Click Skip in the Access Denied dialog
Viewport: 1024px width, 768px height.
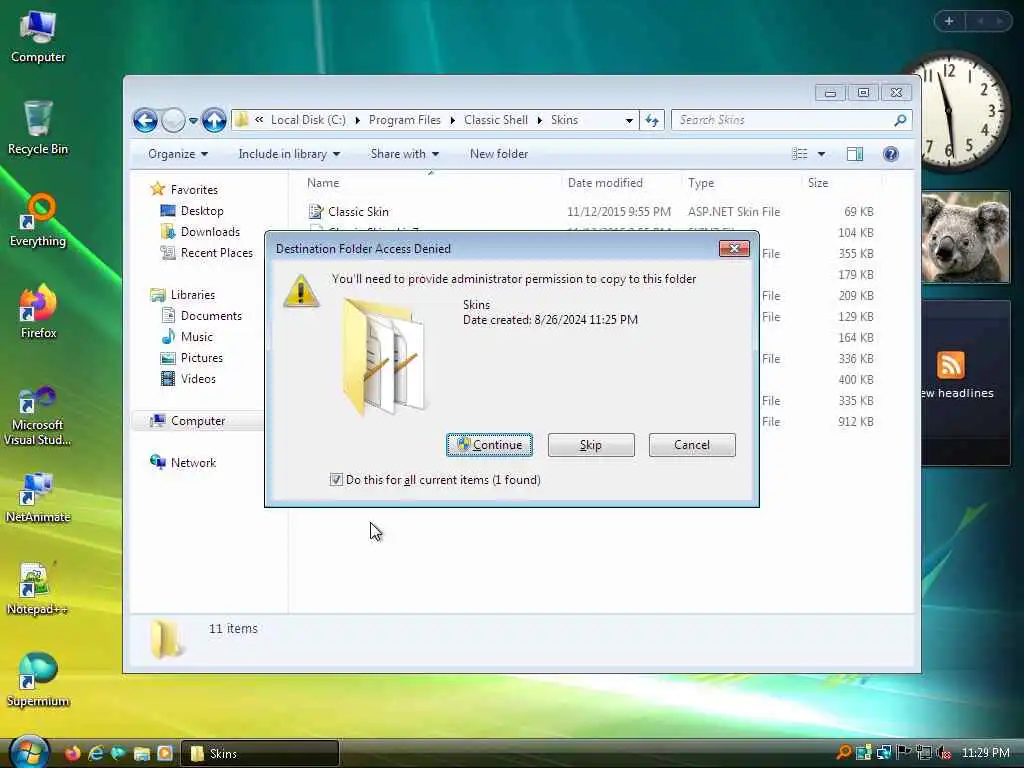pyautogui.click(x=591, y=445)
